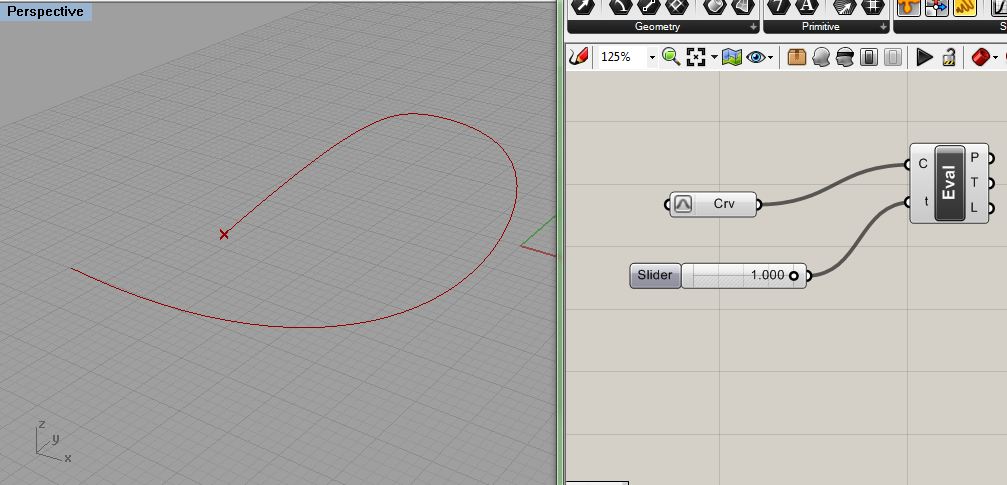Click the sketch pencil icon in canvas toolbar
The width and height of the screenshot is (1007, 485).
pyautogui.click(x=578, y=57)
